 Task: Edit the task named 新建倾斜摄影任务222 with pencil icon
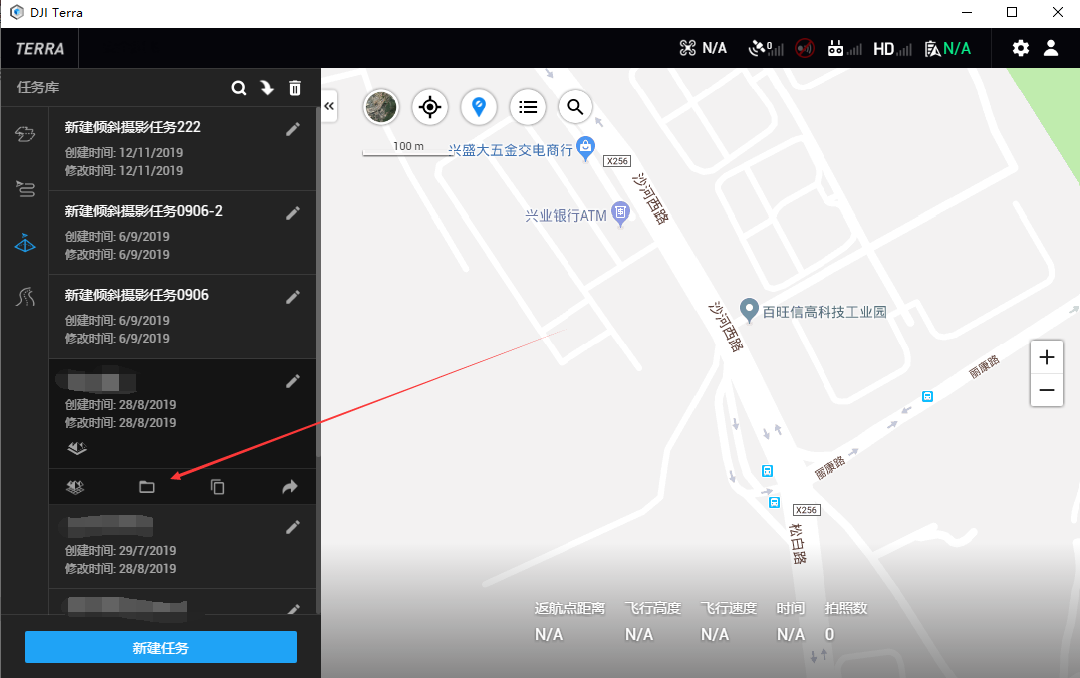pyautogui.click(x=292, y=128)
